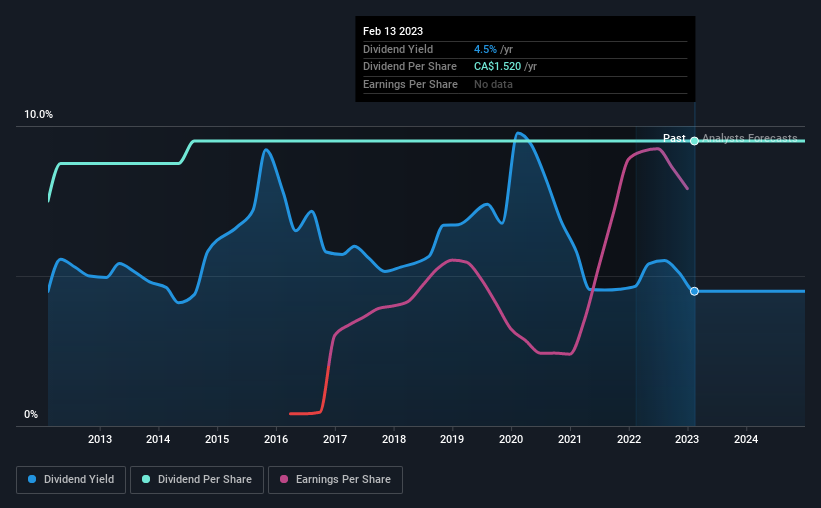Viewport: 821px width, 508px height.
Task: Click the 2014 x-axis label
Action: pyautogui.click(x=158, y=439)
